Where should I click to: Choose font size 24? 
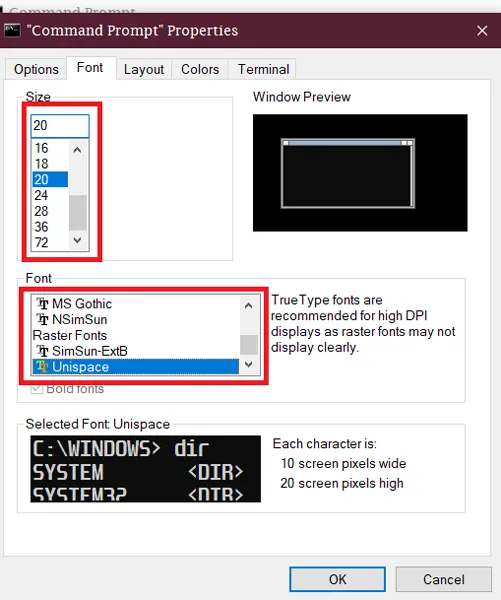[x=50, y=195]
